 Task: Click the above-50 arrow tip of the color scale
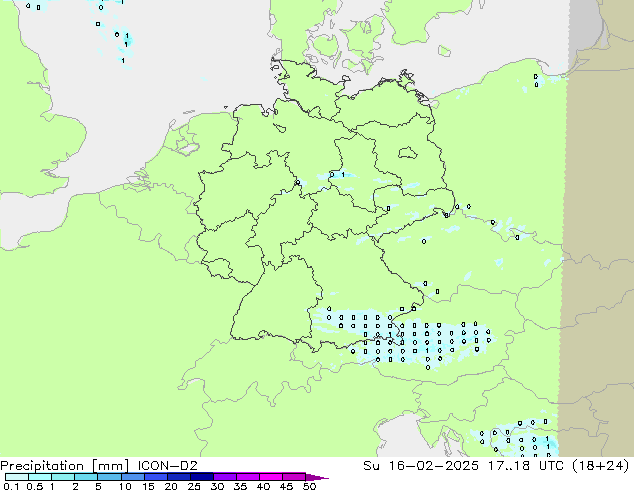pyautogui.click(x=317, y=477)
